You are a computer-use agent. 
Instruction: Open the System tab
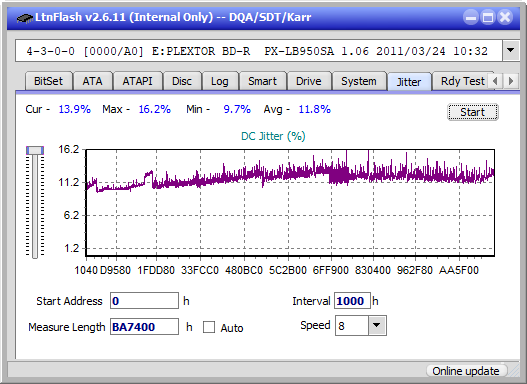coord(359,81)
